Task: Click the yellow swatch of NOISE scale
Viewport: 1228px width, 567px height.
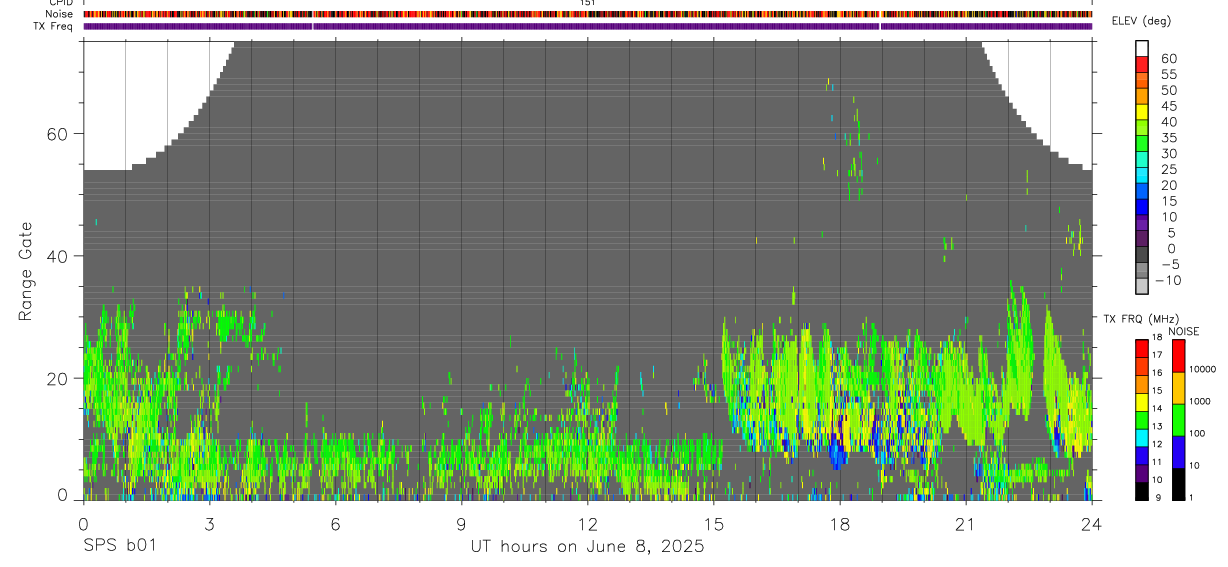Action: 1178,388
